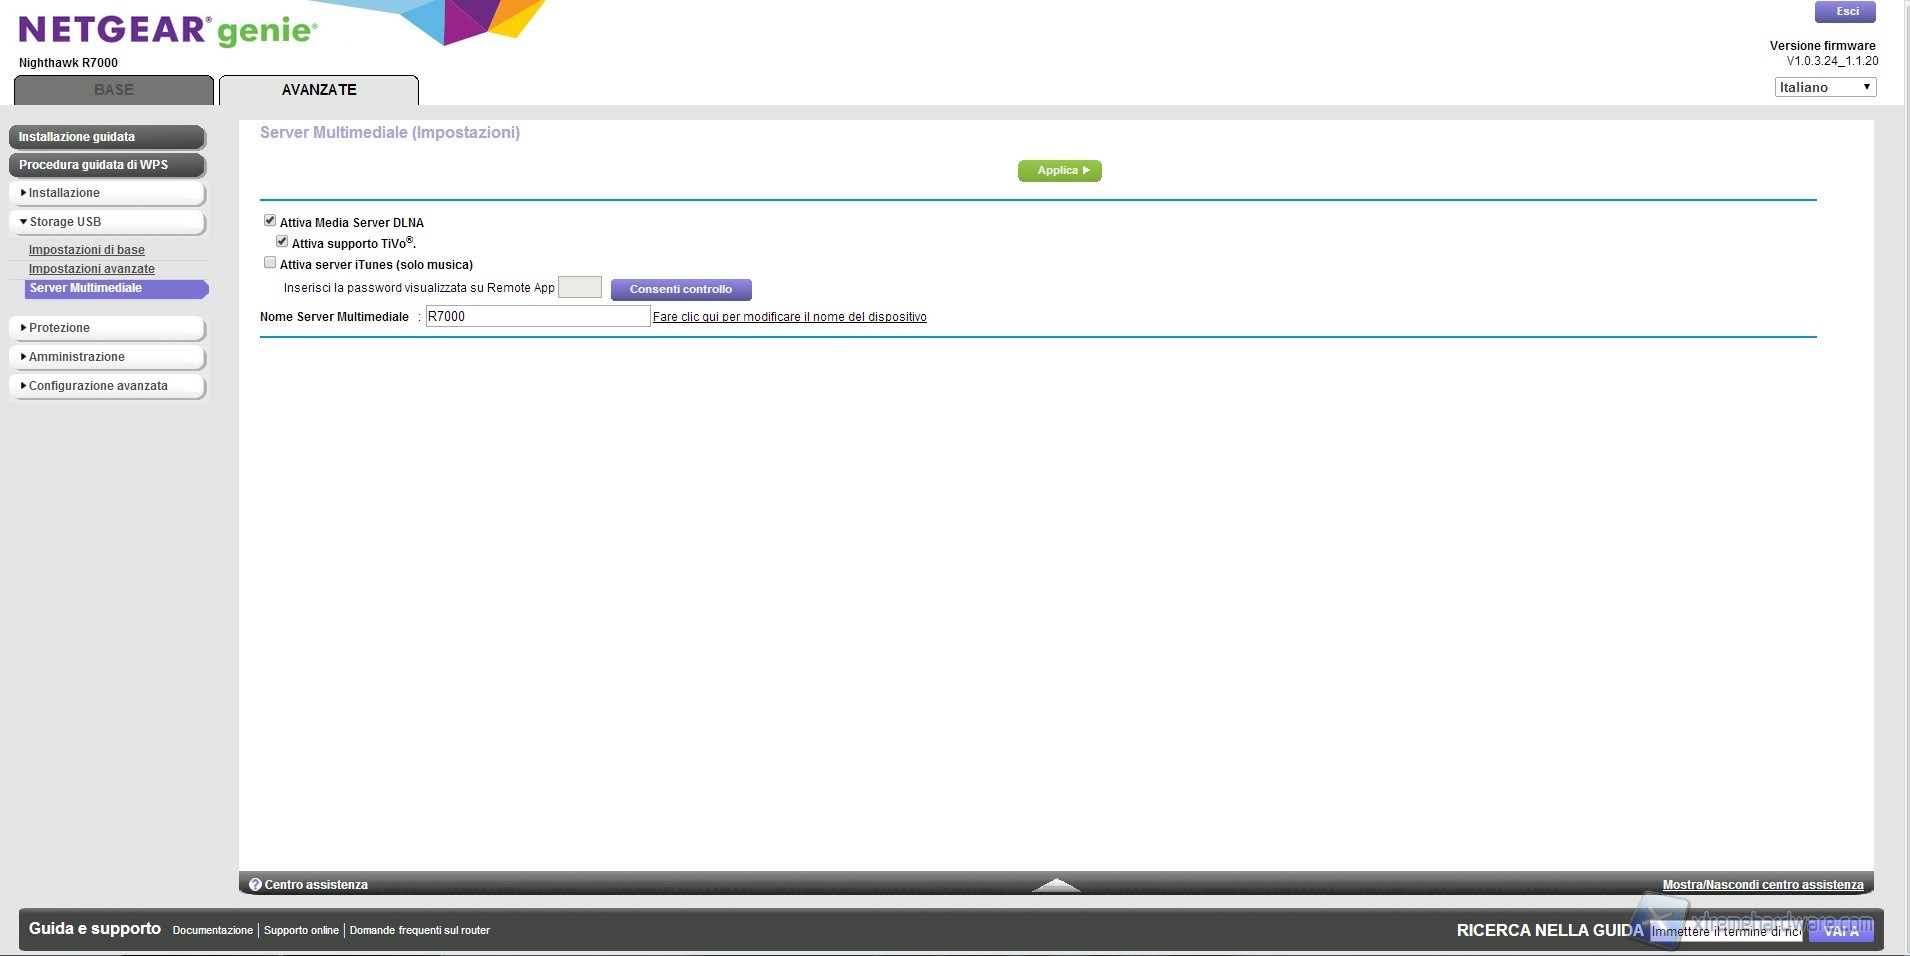Switch to the BASE tab
The image size is (1910, 956).
coord(114,90)
